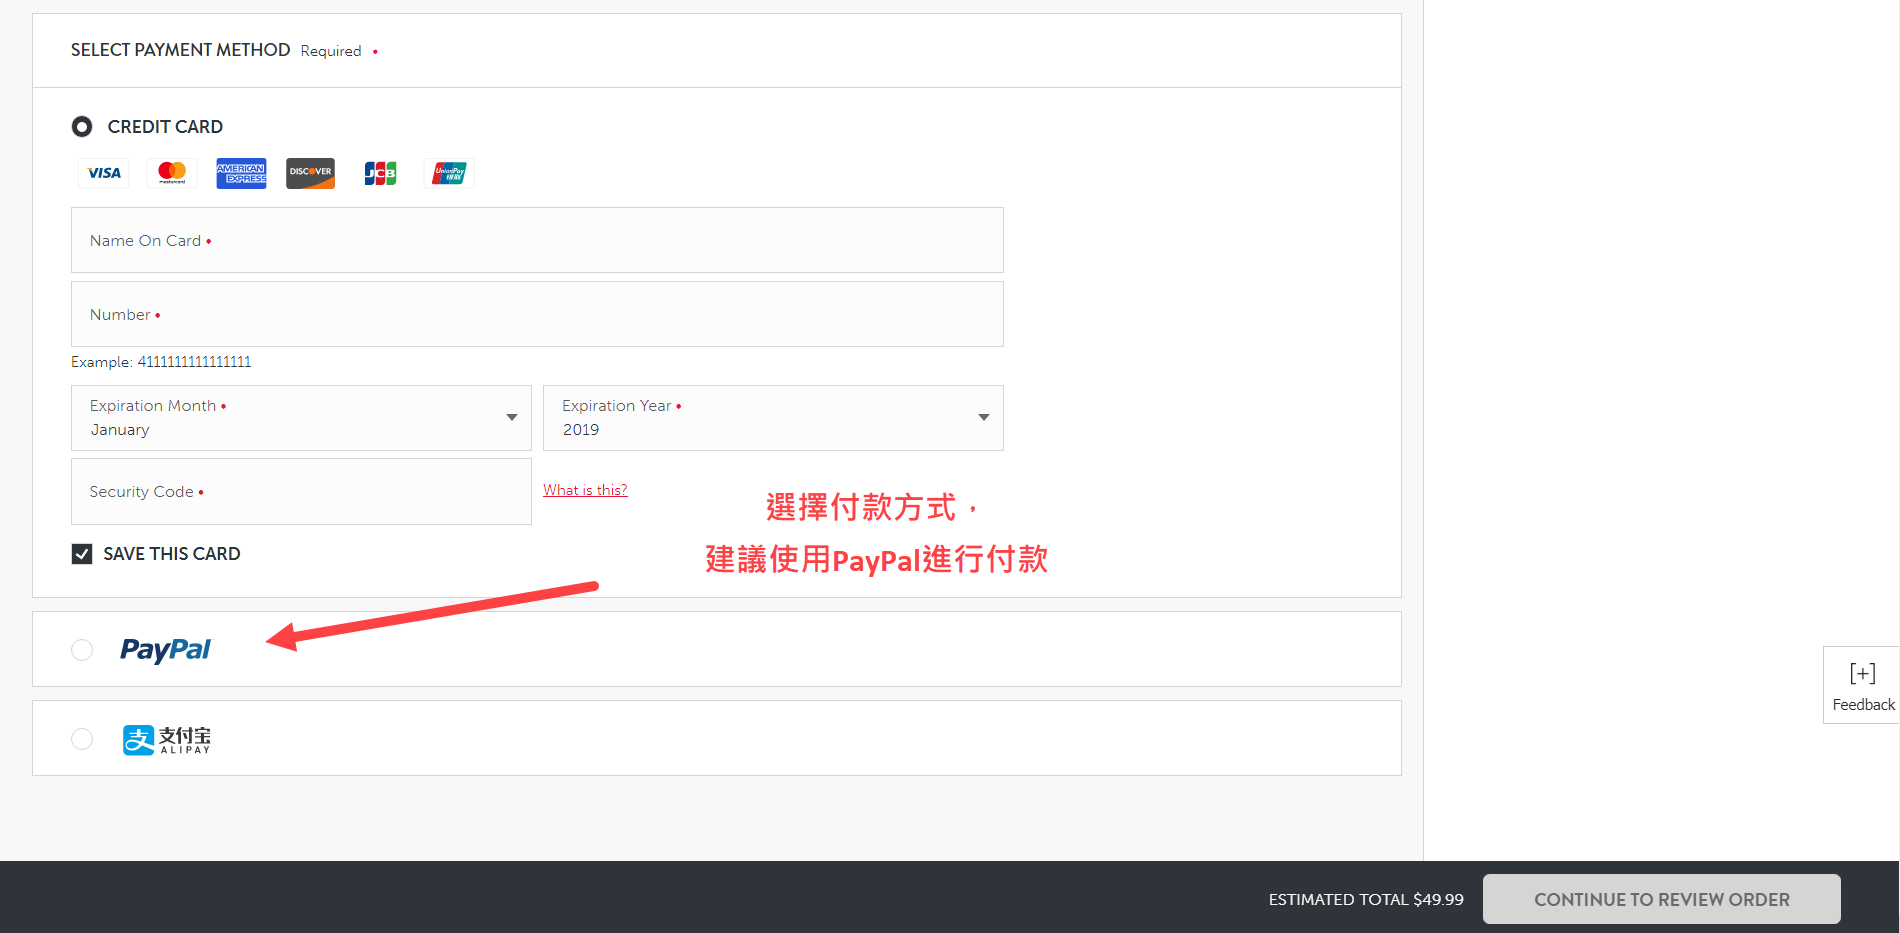Select the Credit Card radio button
This screenshot has width=1900, height=933.
[82, 127]
